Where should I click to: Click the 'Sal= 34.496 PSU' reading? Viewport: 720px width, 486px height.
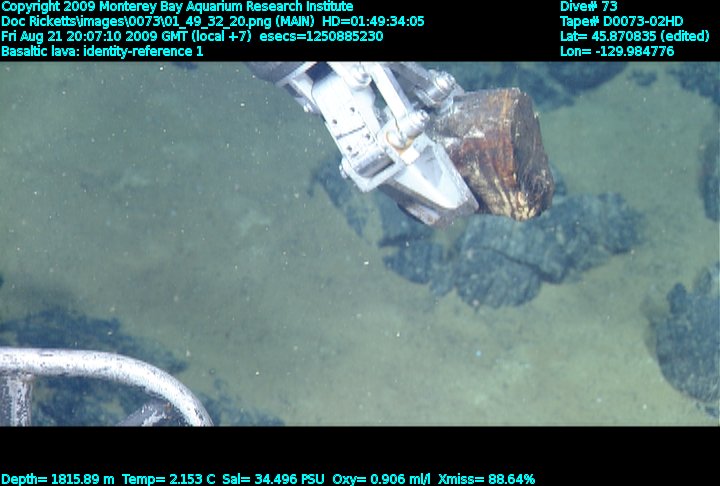[x=273, y=479]
